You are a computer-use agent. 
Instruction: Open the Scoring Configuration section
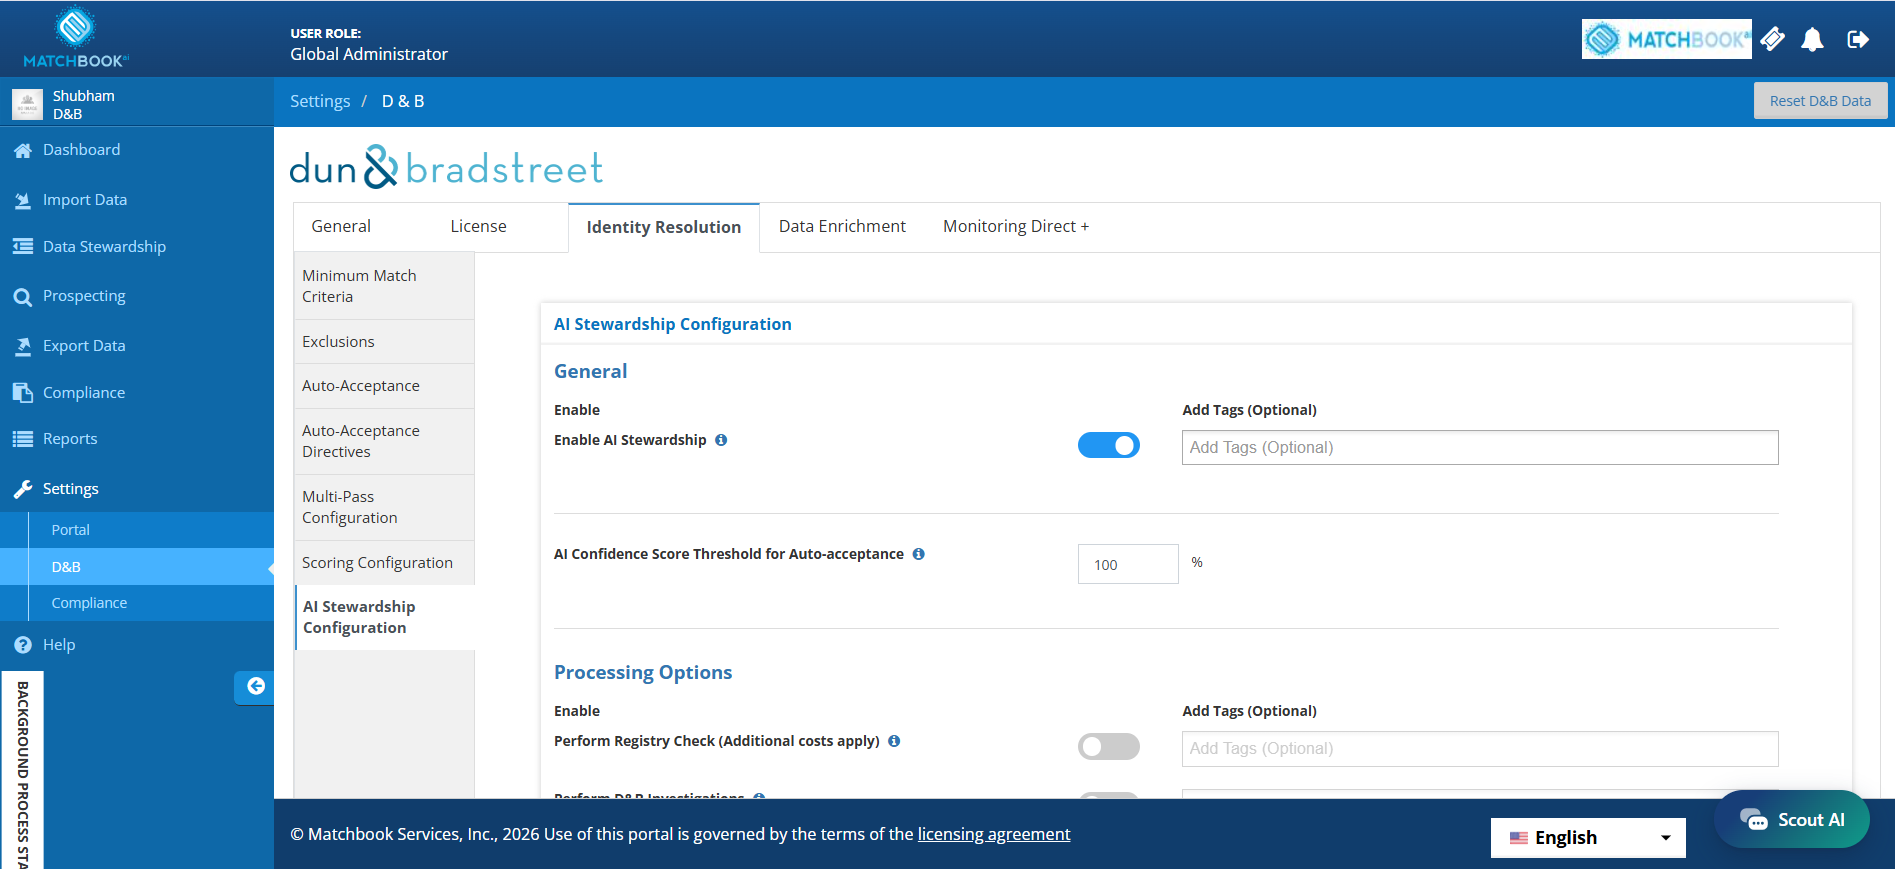384,563
